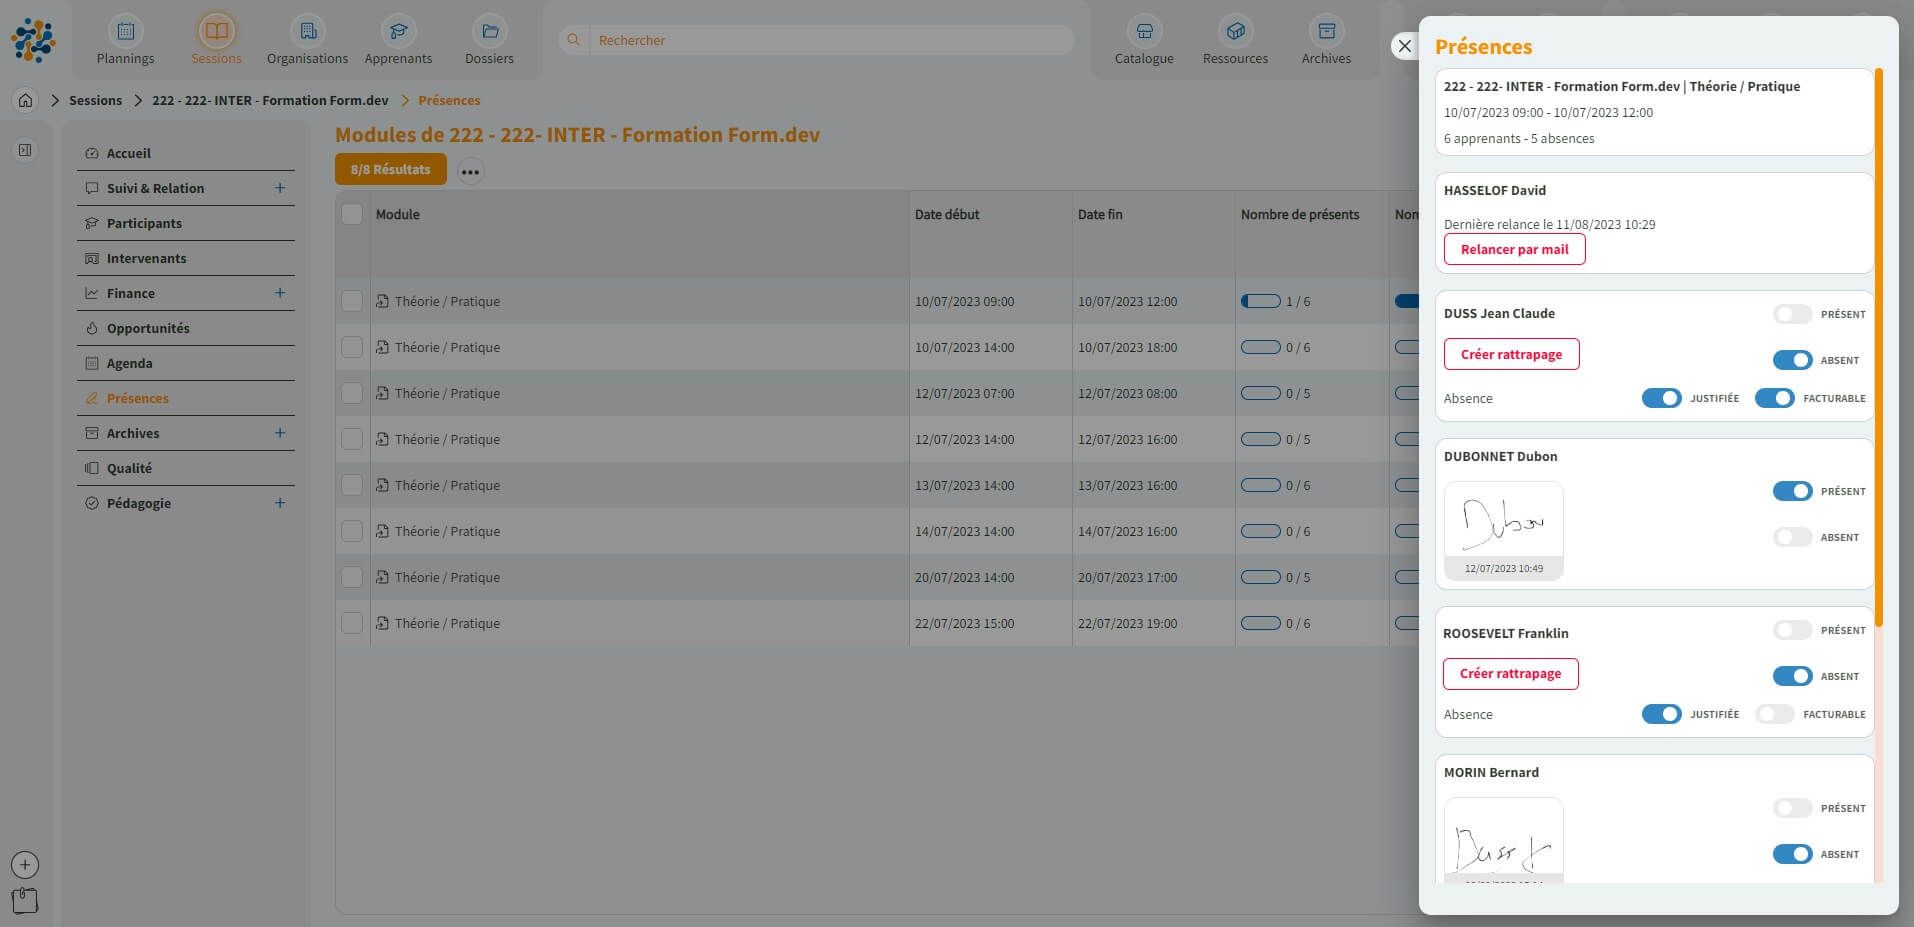Click Créer rattrapage for ROOSEVELT Franklin

pyautogui.click(x=1510, y=674)
